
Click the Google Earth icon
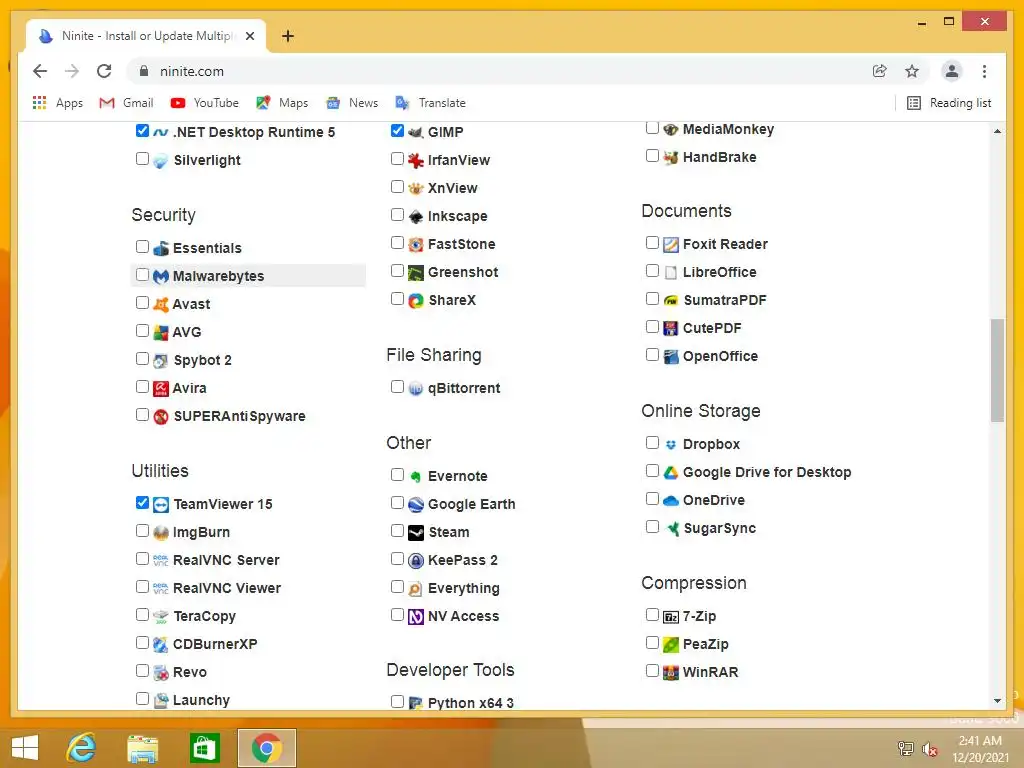415,505
